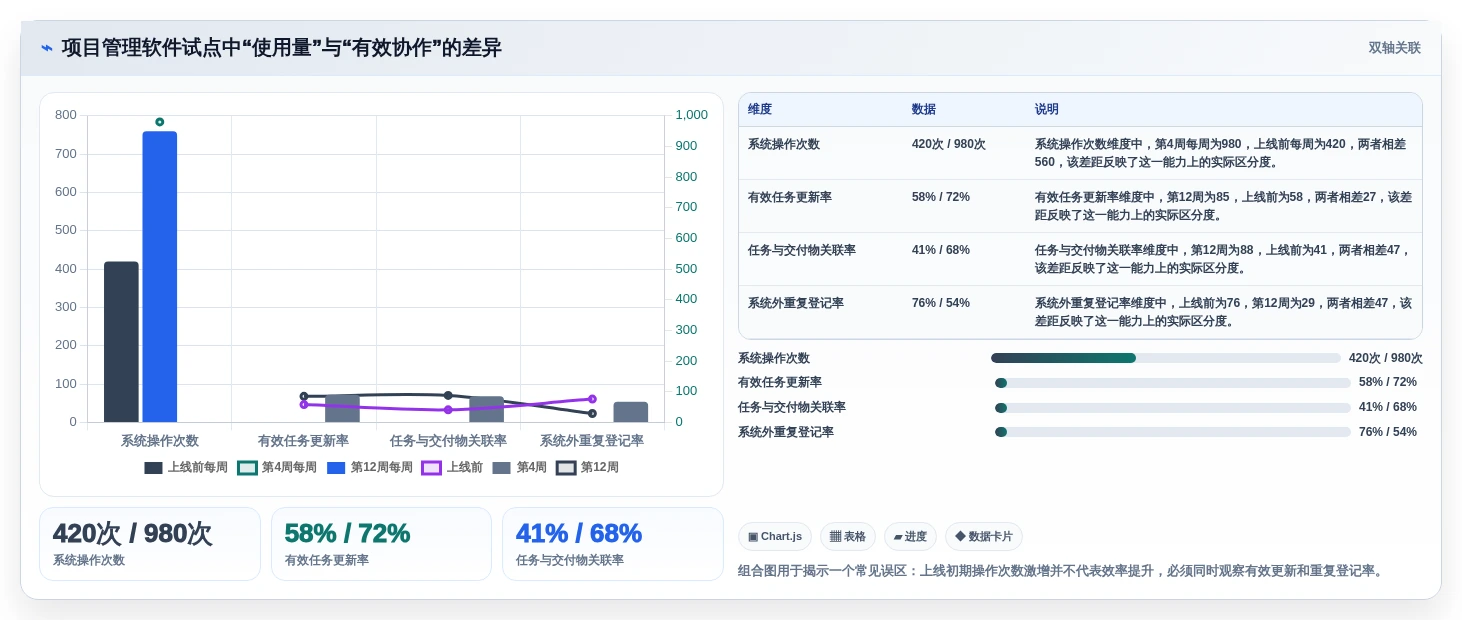Click the 系统操作次数 x-axis label
The image size is (1462, 620).
(160, 440)
